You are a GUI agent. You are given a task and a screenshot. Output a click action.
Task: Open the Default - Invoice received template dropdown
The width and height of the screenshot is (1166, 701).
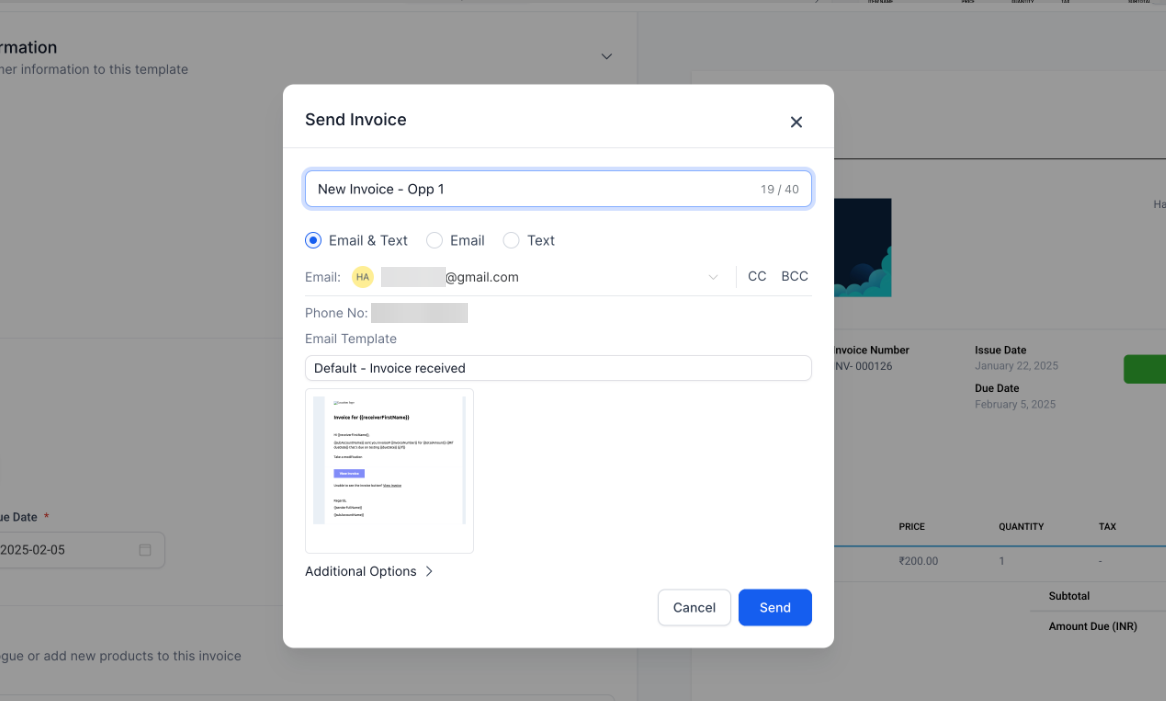tap(558, 368)
